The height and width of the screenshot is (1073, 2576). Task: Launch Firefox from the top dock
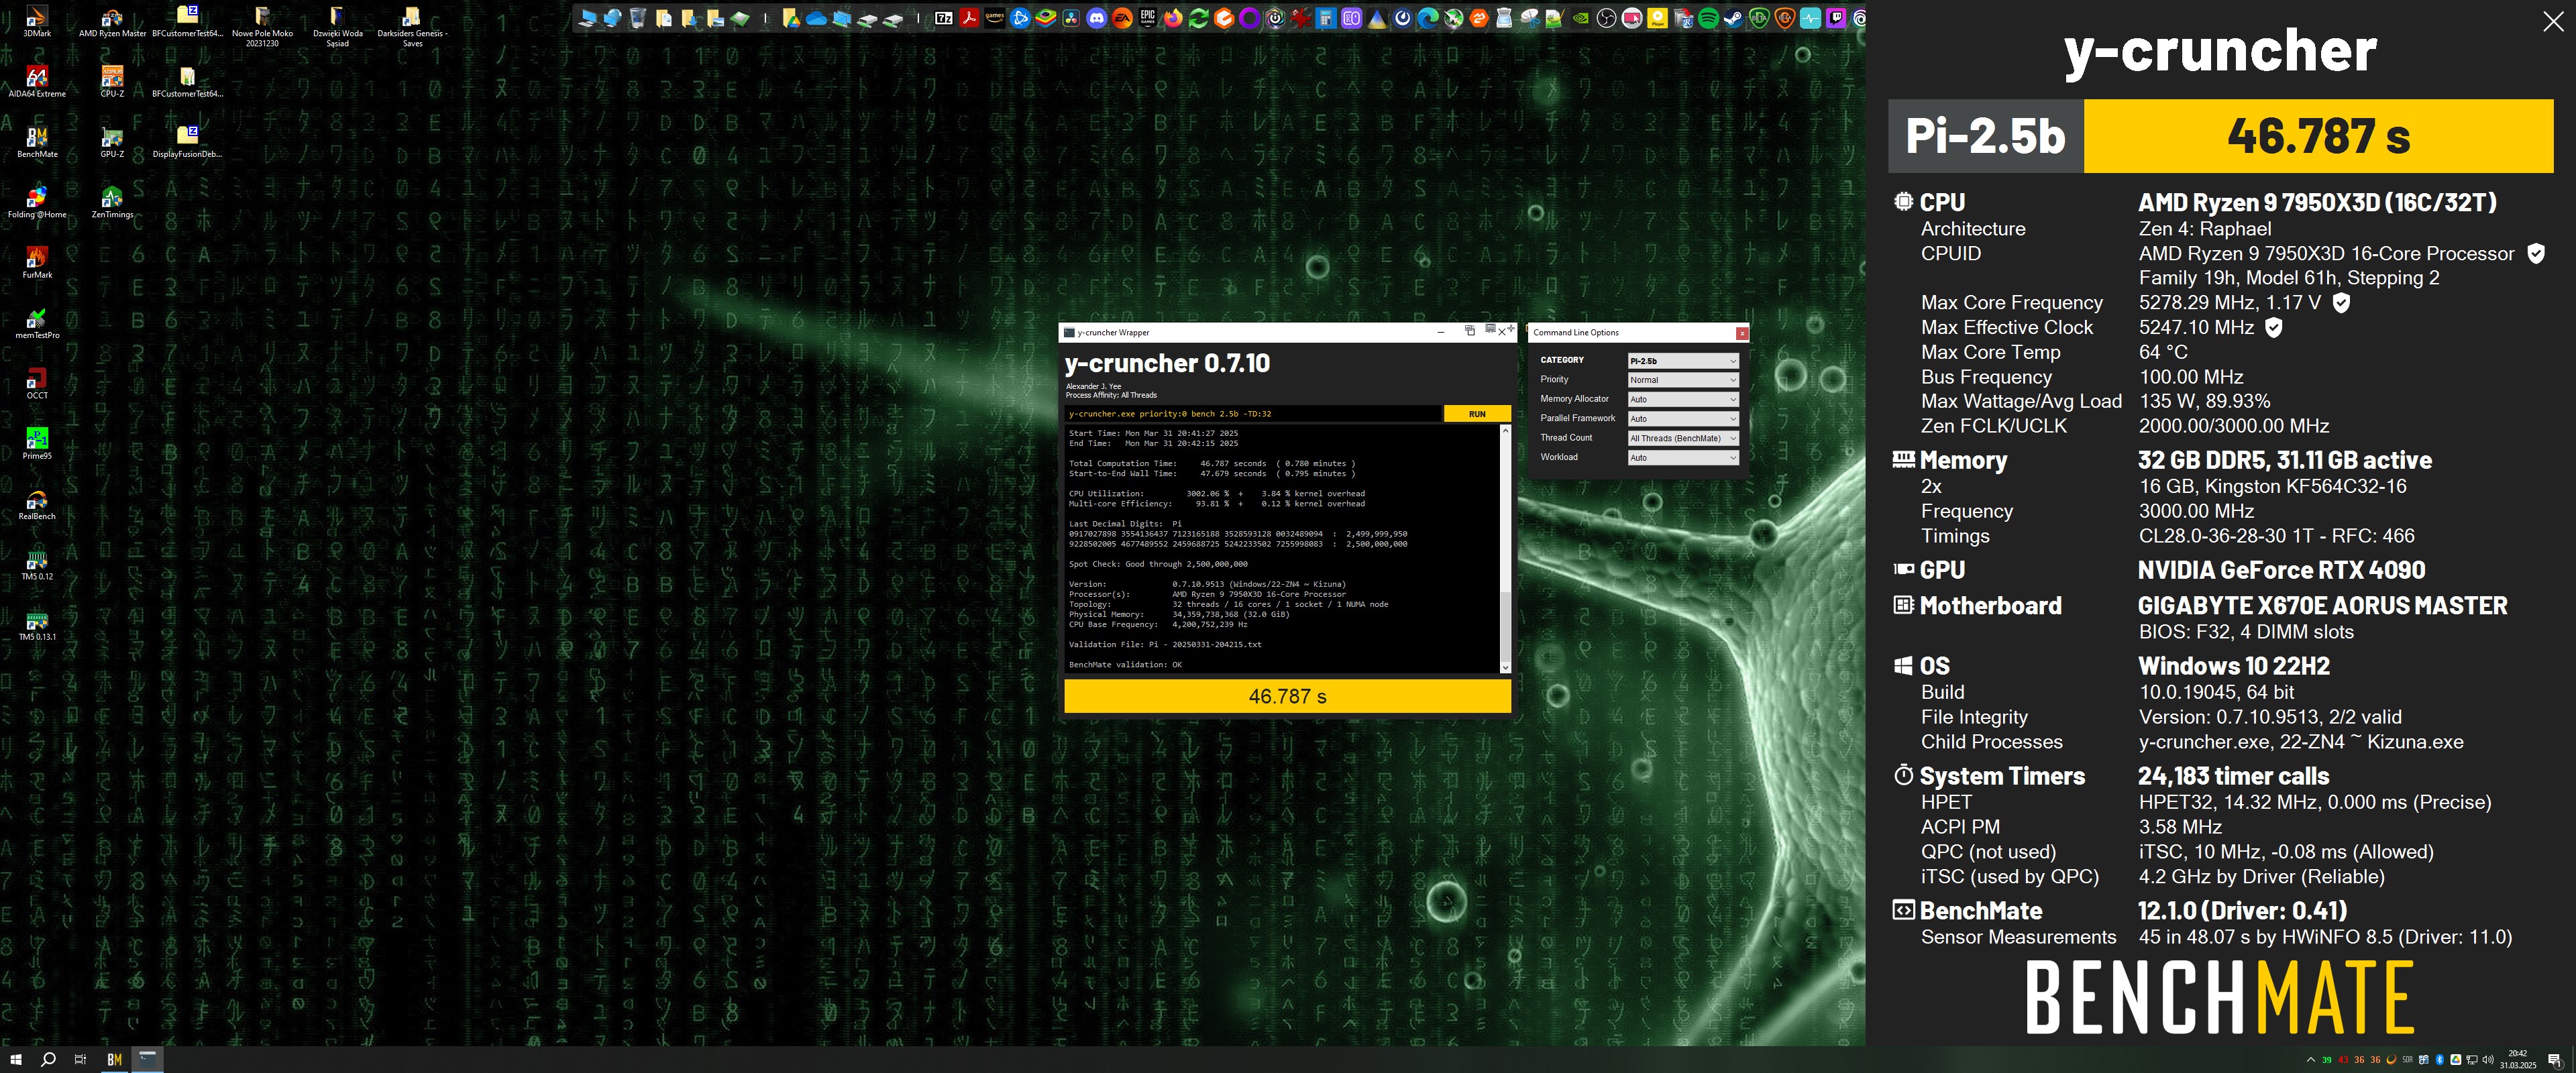[x=1174, y=18]
